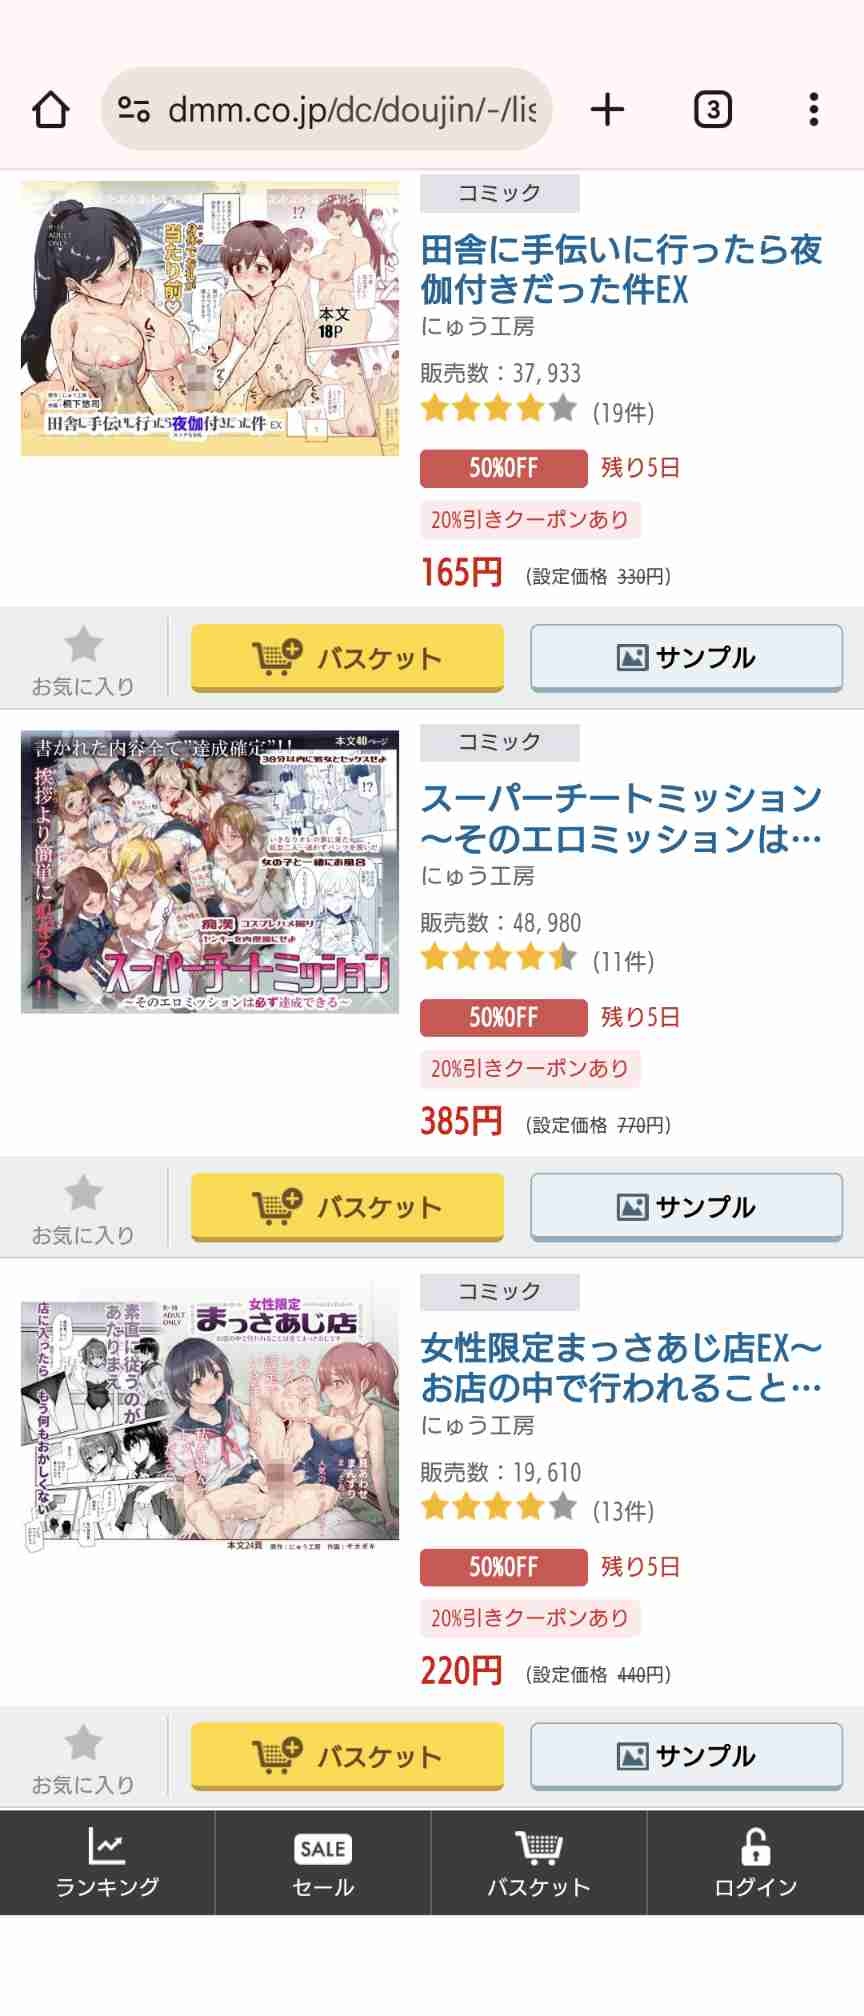Toggle お気に入り star for first product
This screenshot has width=864, height=2016.
(x=83, y=659)
